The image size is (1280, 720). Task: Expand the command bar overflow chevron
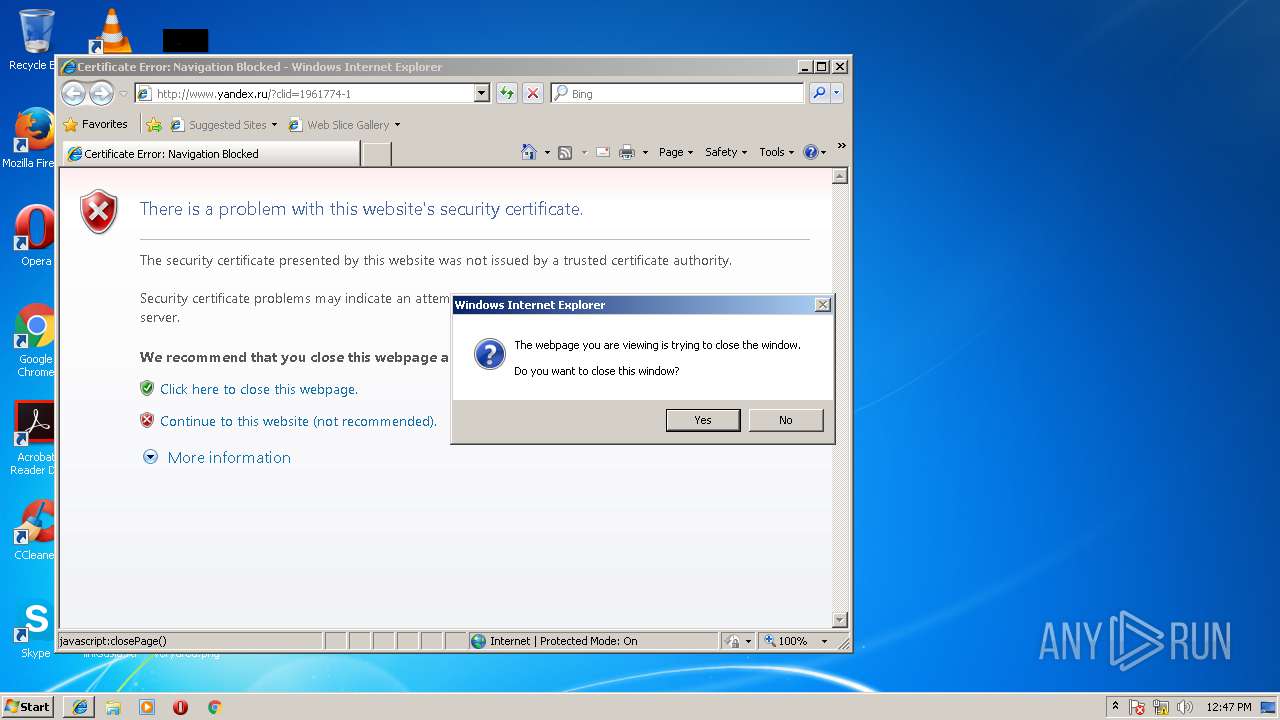point(841,147)
